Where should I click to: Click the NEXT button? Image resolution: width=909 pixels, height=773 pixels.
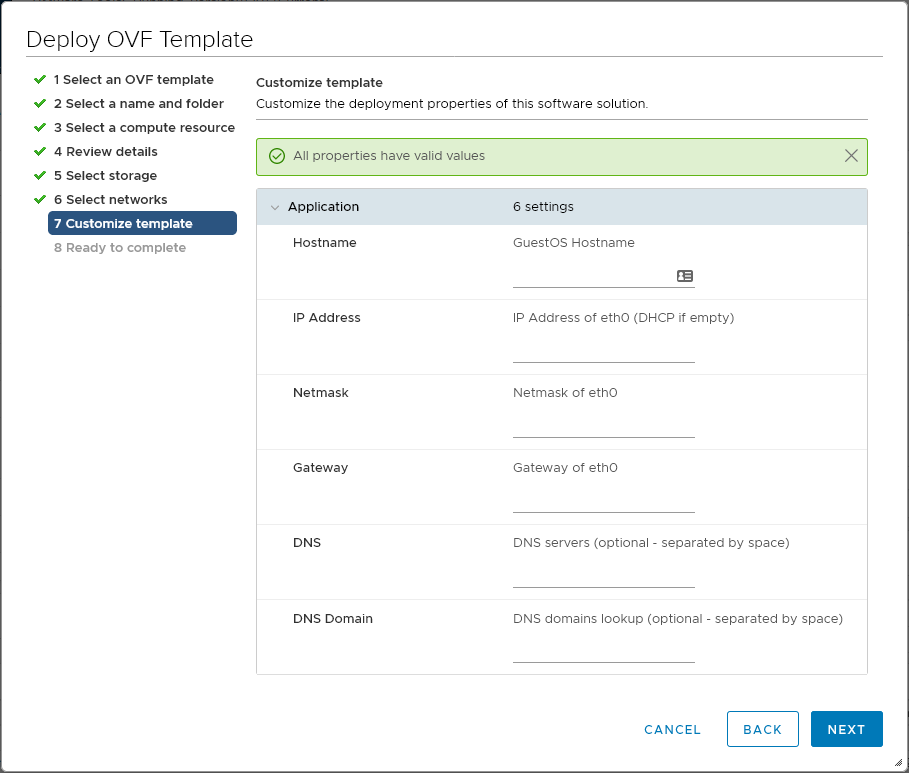click(x=846, y=729)
